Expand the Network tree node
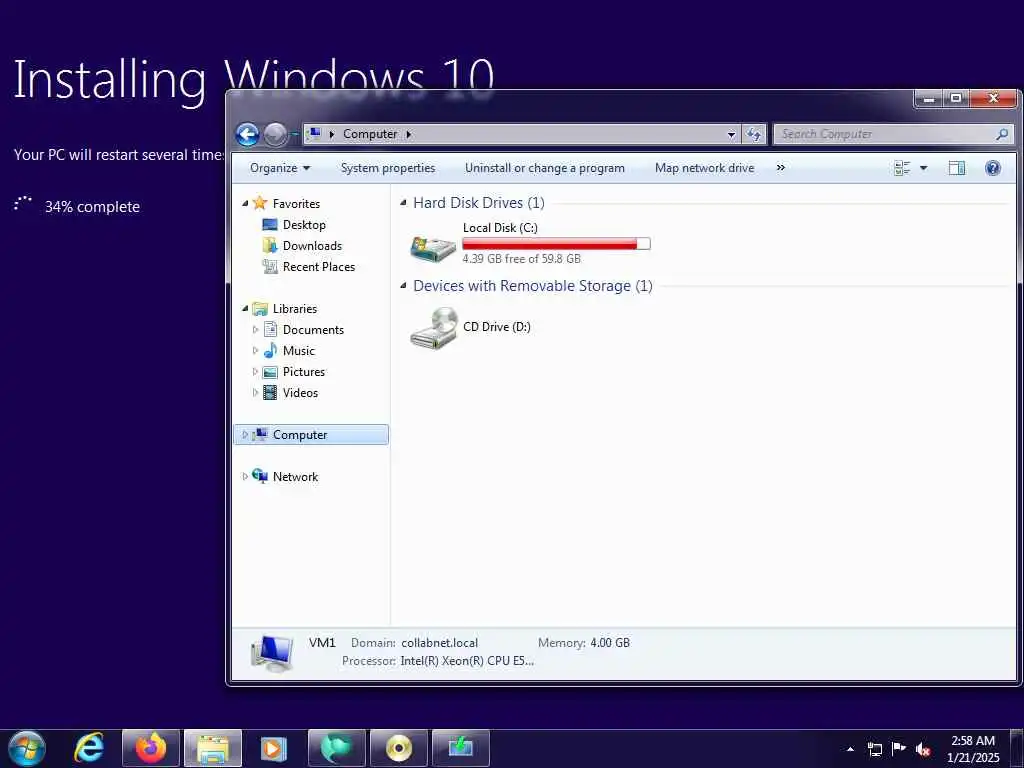This screenshot has height=768, width=1024. tap(246, 477)
